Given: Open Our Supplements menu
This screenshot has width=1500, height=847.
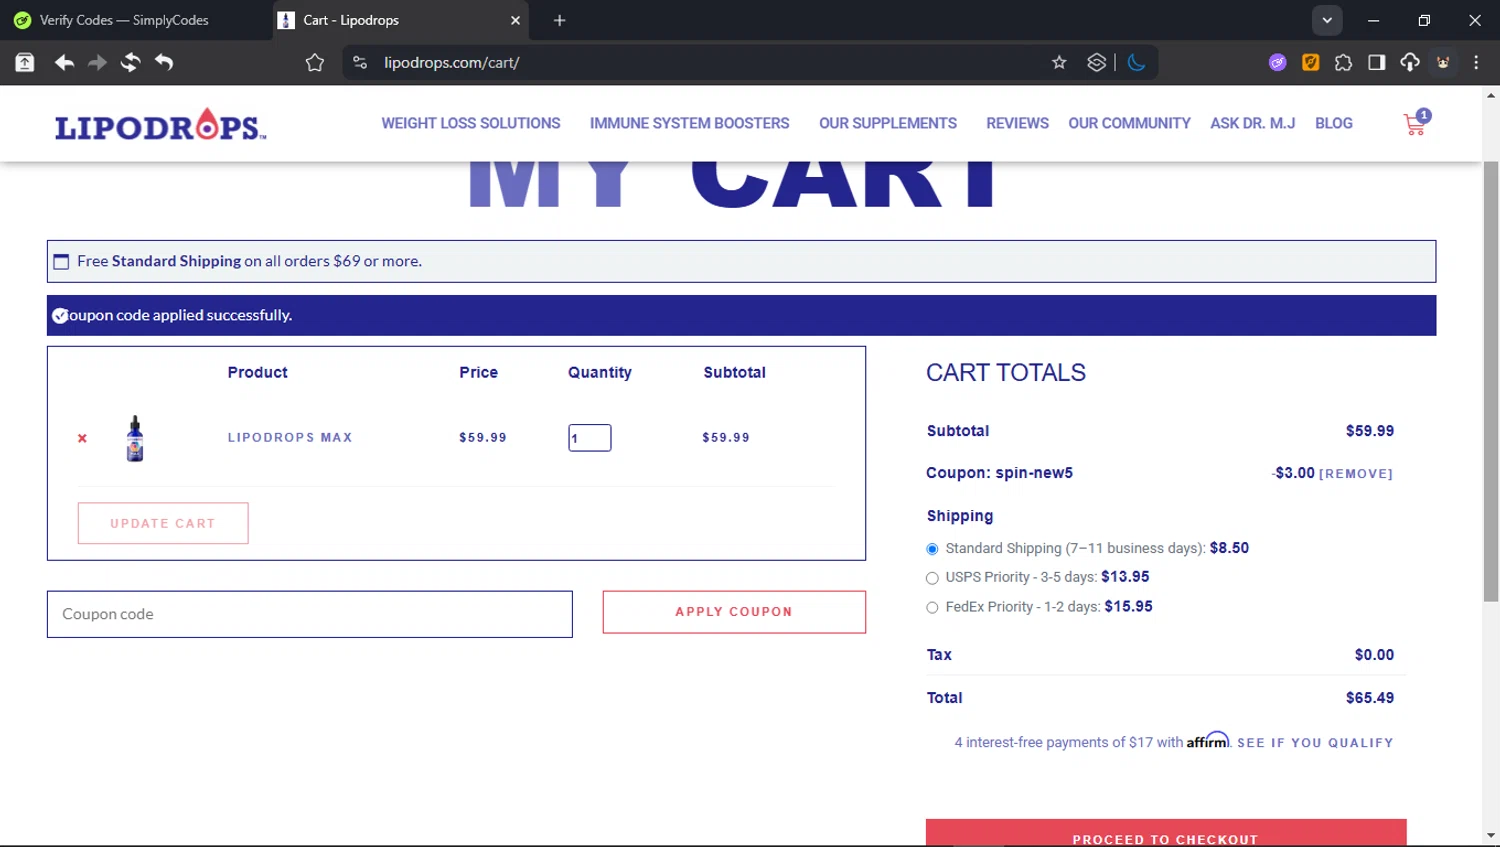Looking at the screenshot, I should 888,123.
